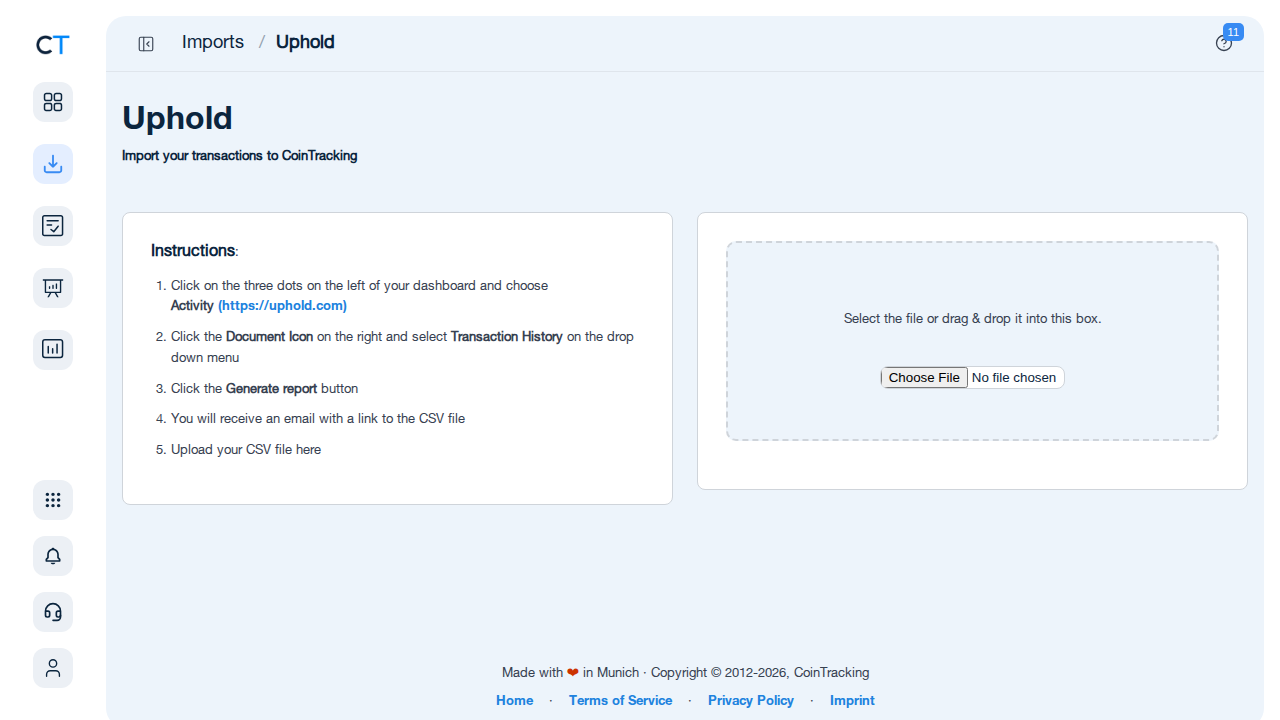1280x720 pixels.
Task: Open the help icon with badge 11
Action: pyautogui.click(x=1224, y=43)
